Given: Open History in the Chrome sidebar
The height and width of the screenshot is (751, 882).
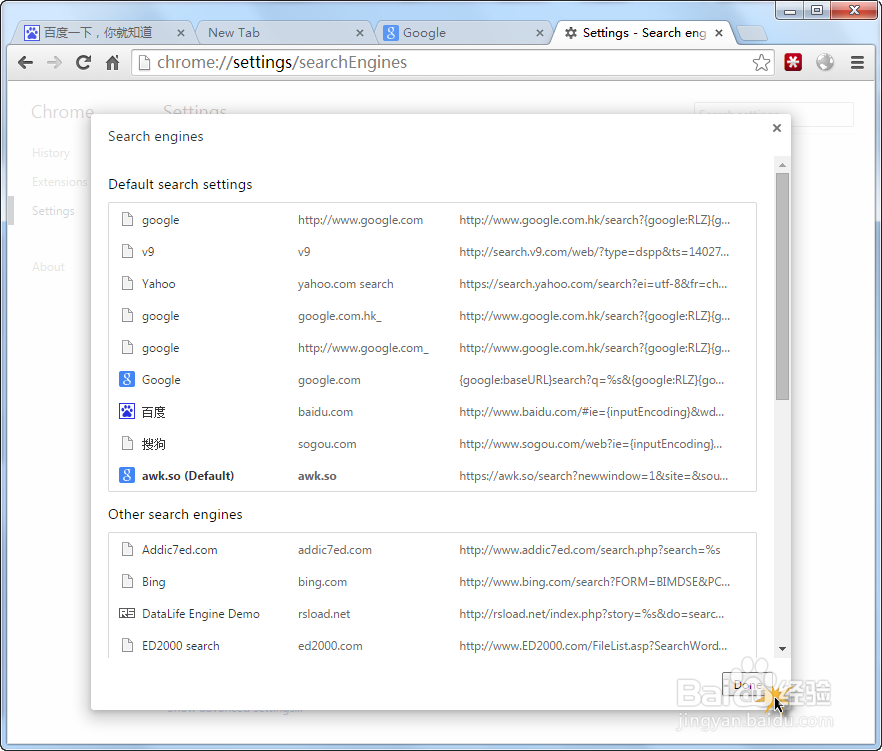Looking at the screenshot, I should pos(51,153).
